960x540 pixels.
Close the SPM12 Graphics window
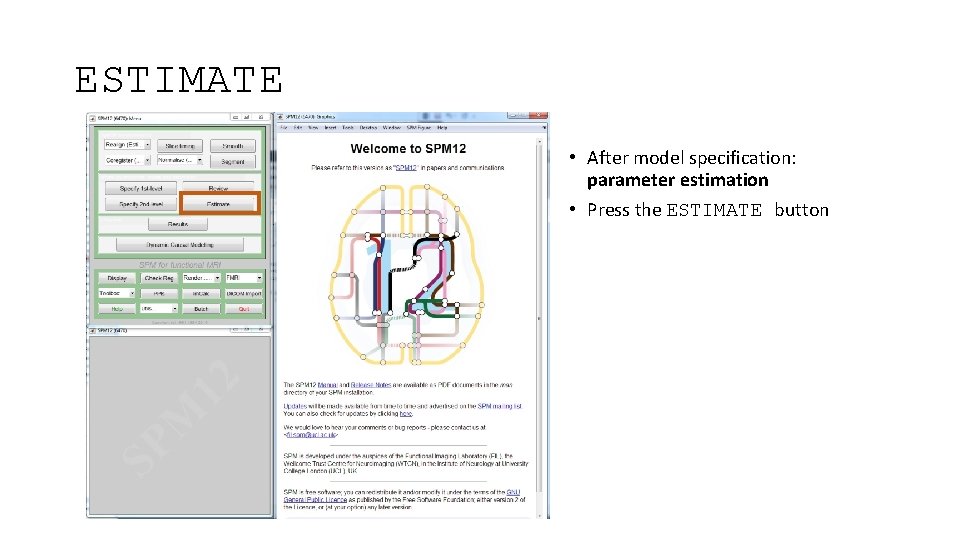[x=539, y=116]
